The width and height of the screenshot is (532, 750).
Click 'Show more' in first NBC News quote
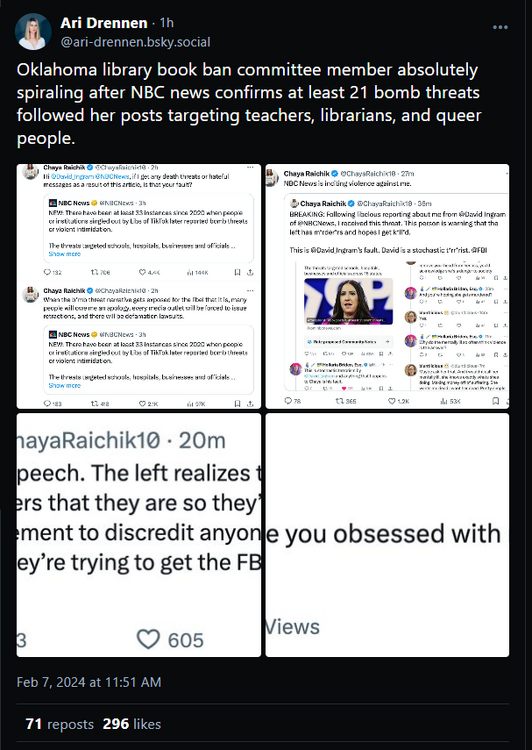click(65, 254)
